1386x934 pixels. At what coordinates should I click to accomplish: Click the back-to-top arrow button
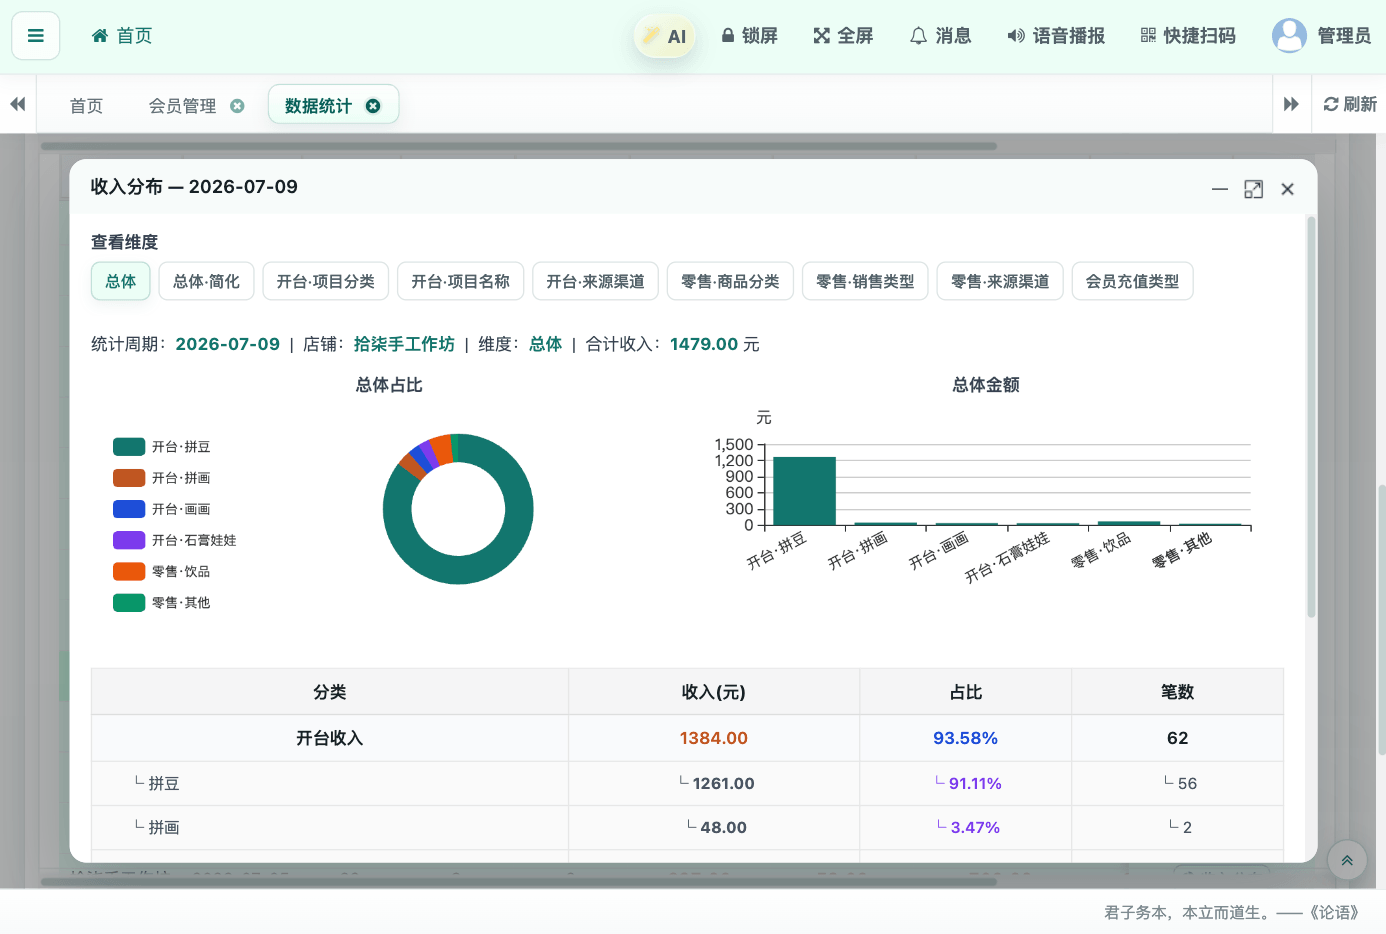[x=1347, y=860]
